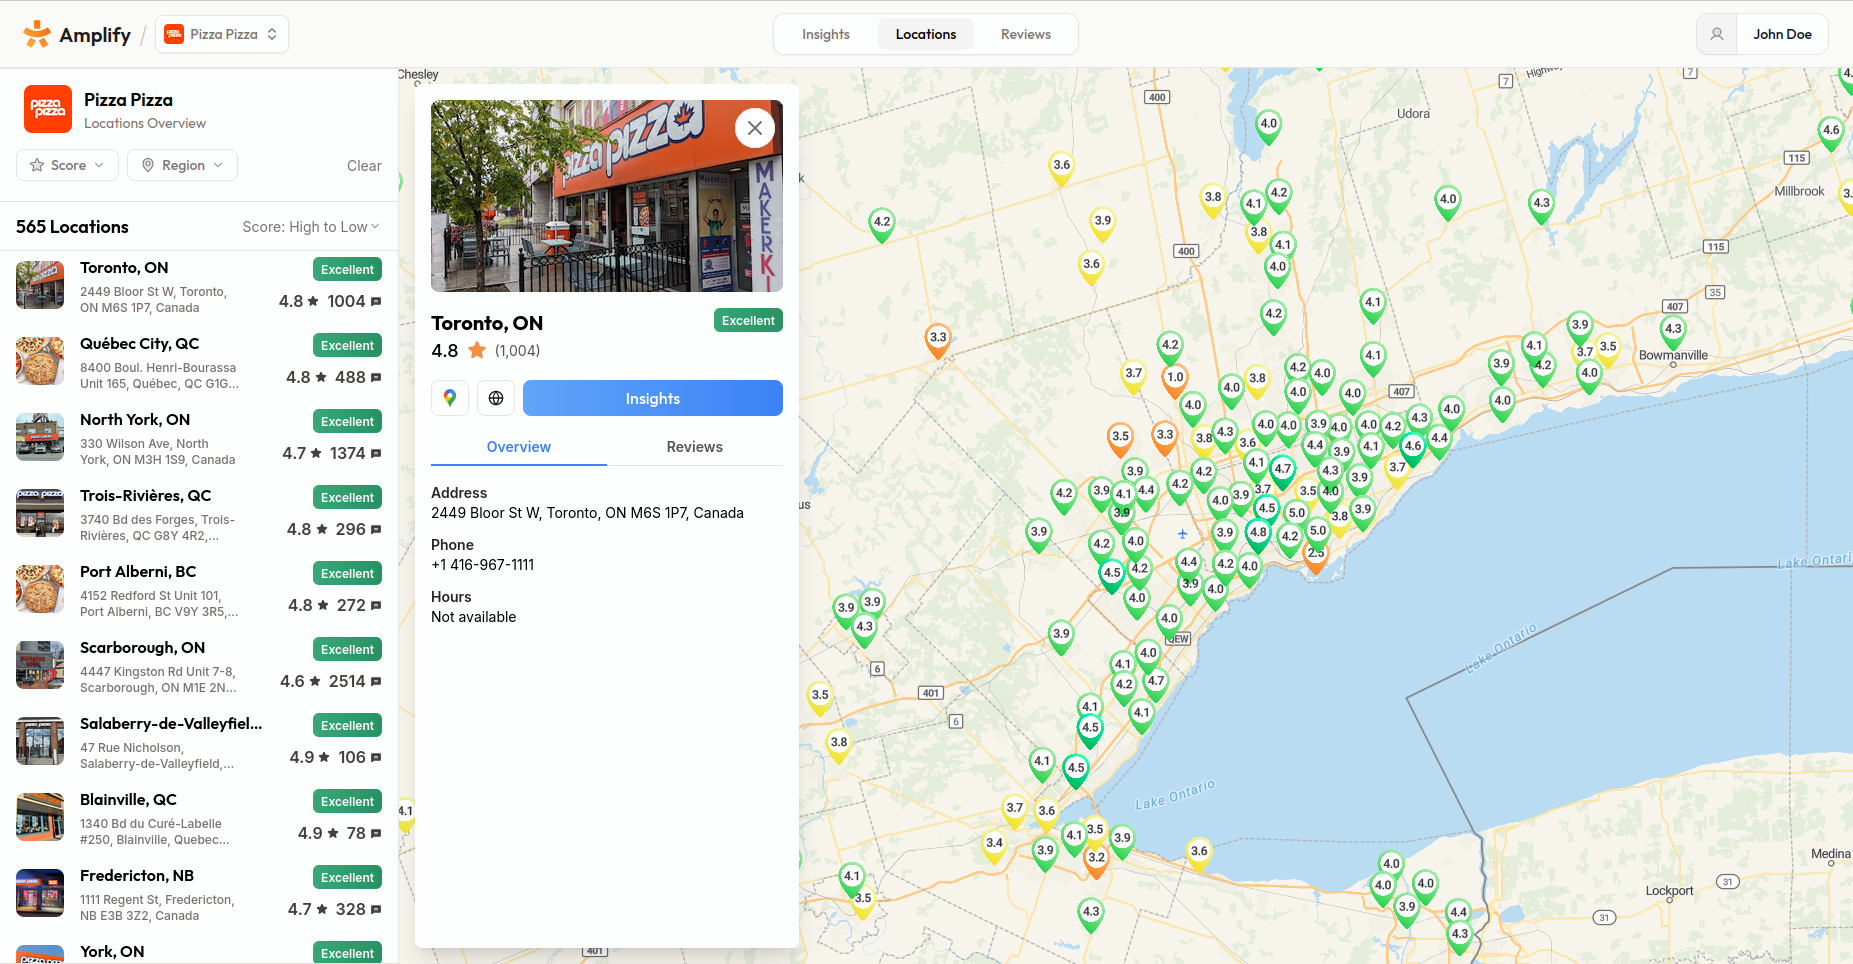Expand the Region filter dropdown

pyautogui.click(x=182, y=165)
